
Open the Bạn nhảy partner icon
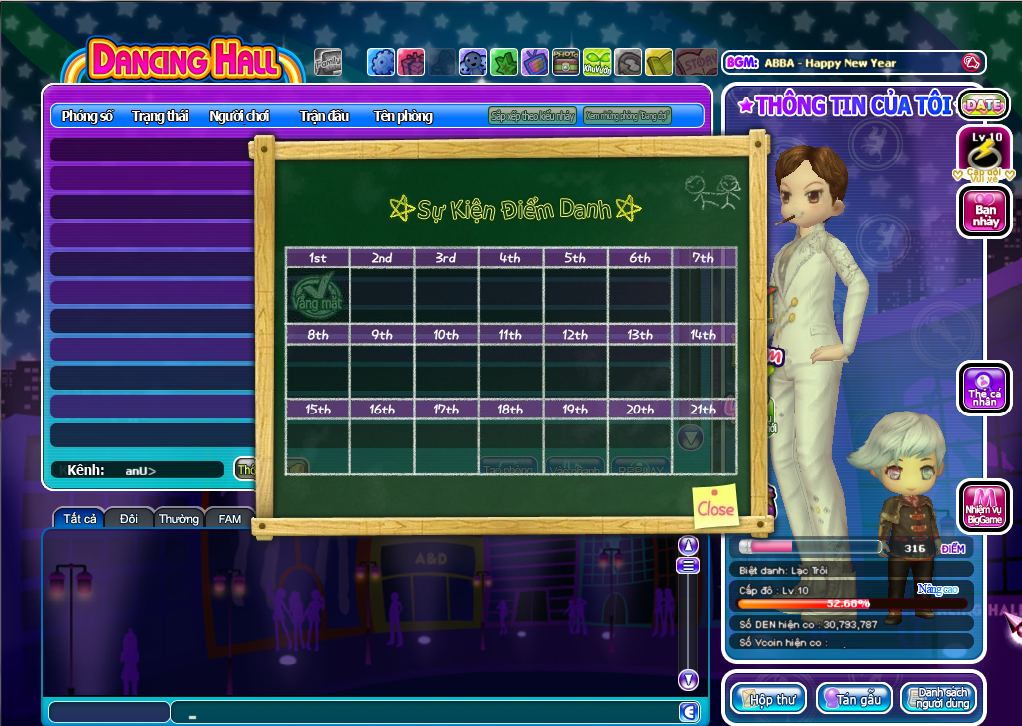tap(984, 211)
